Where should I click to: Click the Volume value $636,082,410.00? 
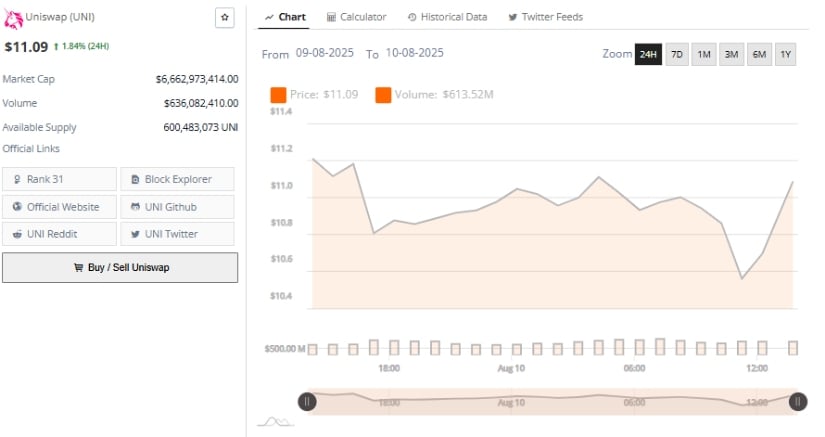(201, 103)
